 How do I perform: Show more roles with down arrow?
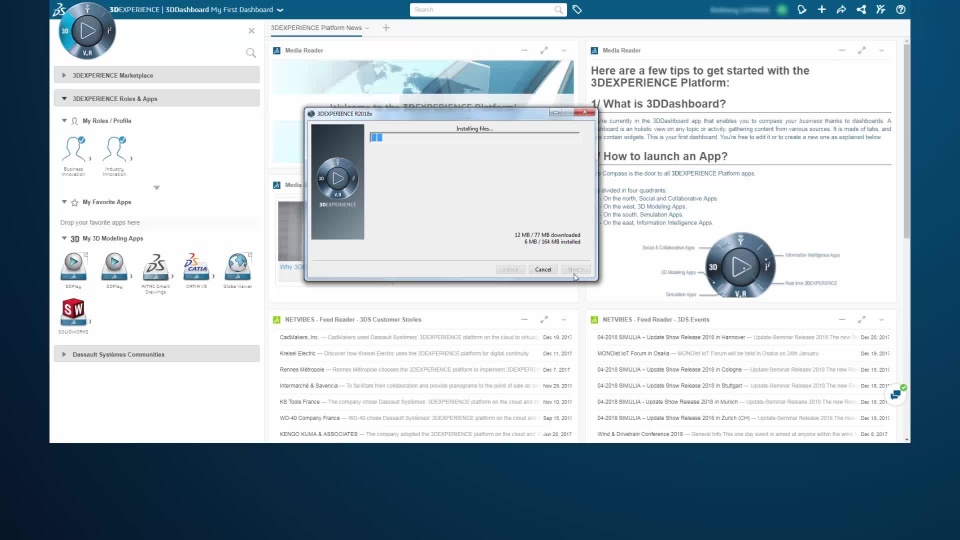pyautogui.click(x=157, y=188)
